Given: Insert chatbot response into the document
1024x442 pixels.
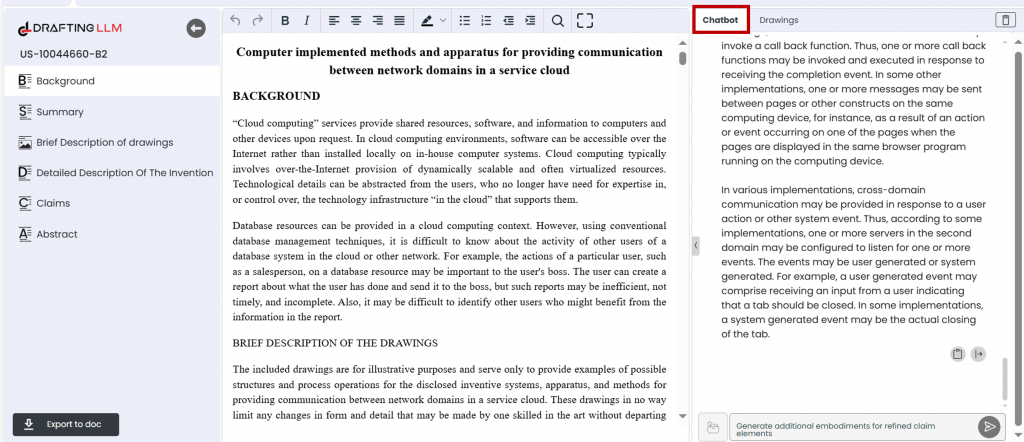Looking at the screenshot, I should tap(978, 354).
